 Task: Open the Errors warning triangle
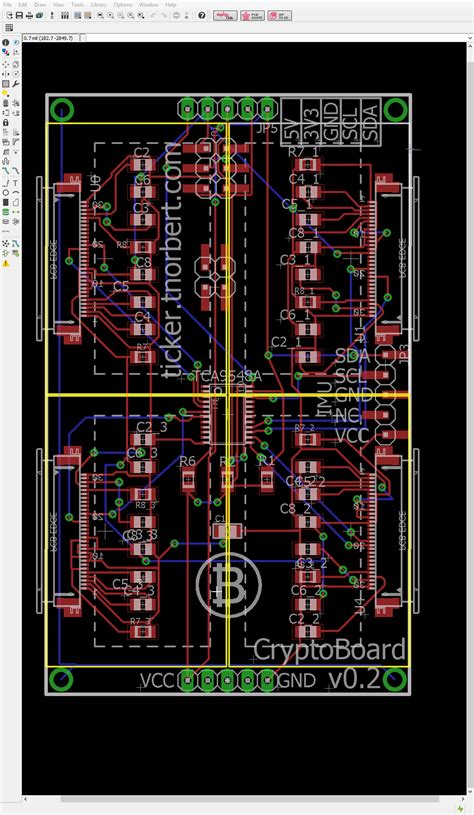click(x=6, y=263)
